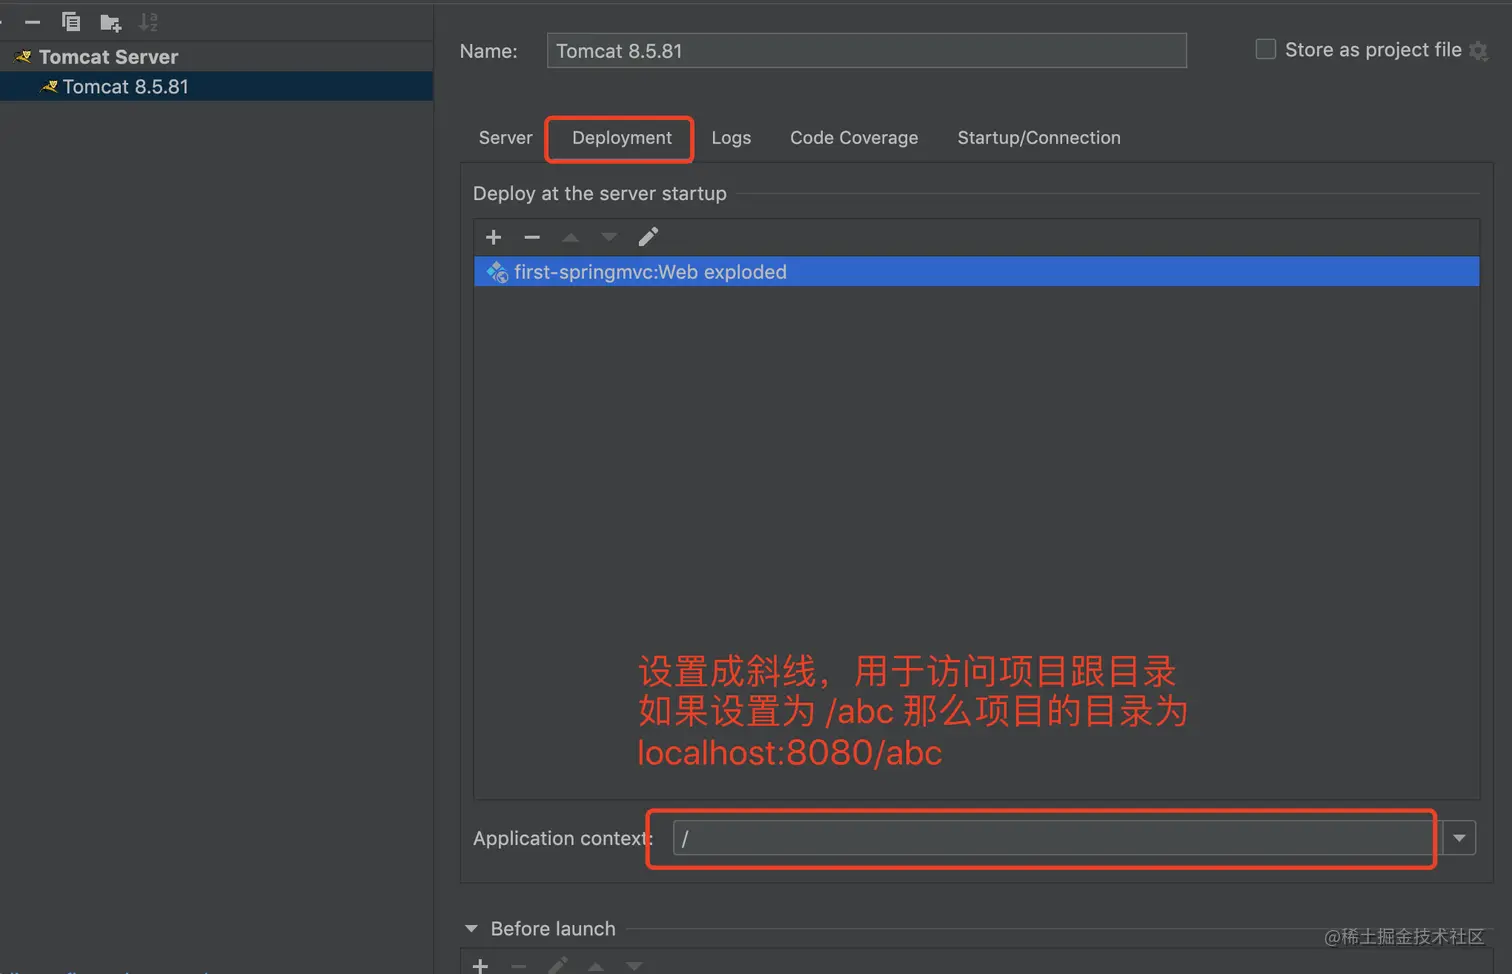Move the deployment artifact down
Viewport: 1512px width, 974px height.
(609, 237)
